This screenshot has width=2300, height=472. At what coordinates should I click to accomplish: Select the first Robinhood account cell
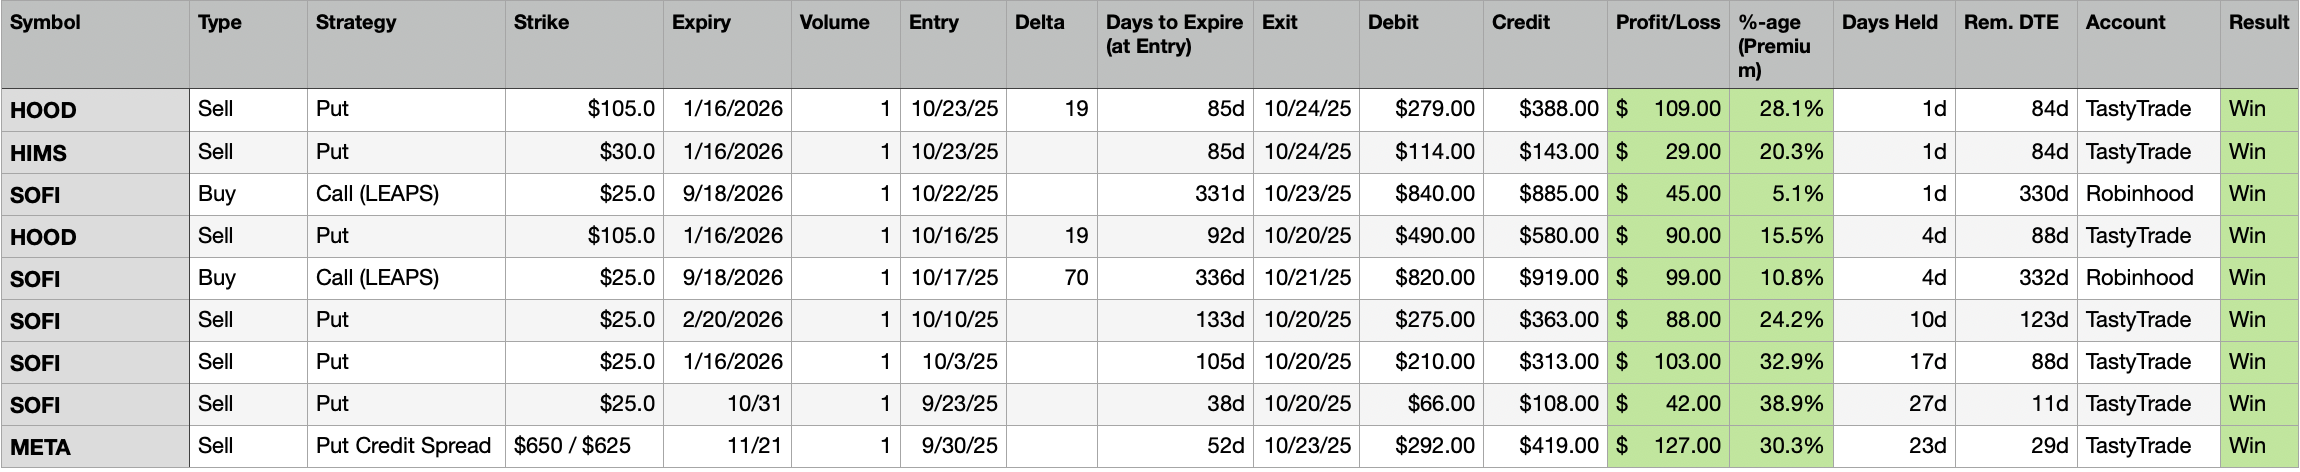click(2139, 194)
